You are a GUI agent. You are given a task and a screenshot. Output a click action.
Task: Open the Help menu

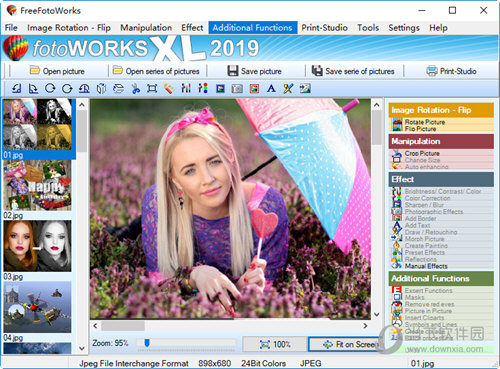438,28
